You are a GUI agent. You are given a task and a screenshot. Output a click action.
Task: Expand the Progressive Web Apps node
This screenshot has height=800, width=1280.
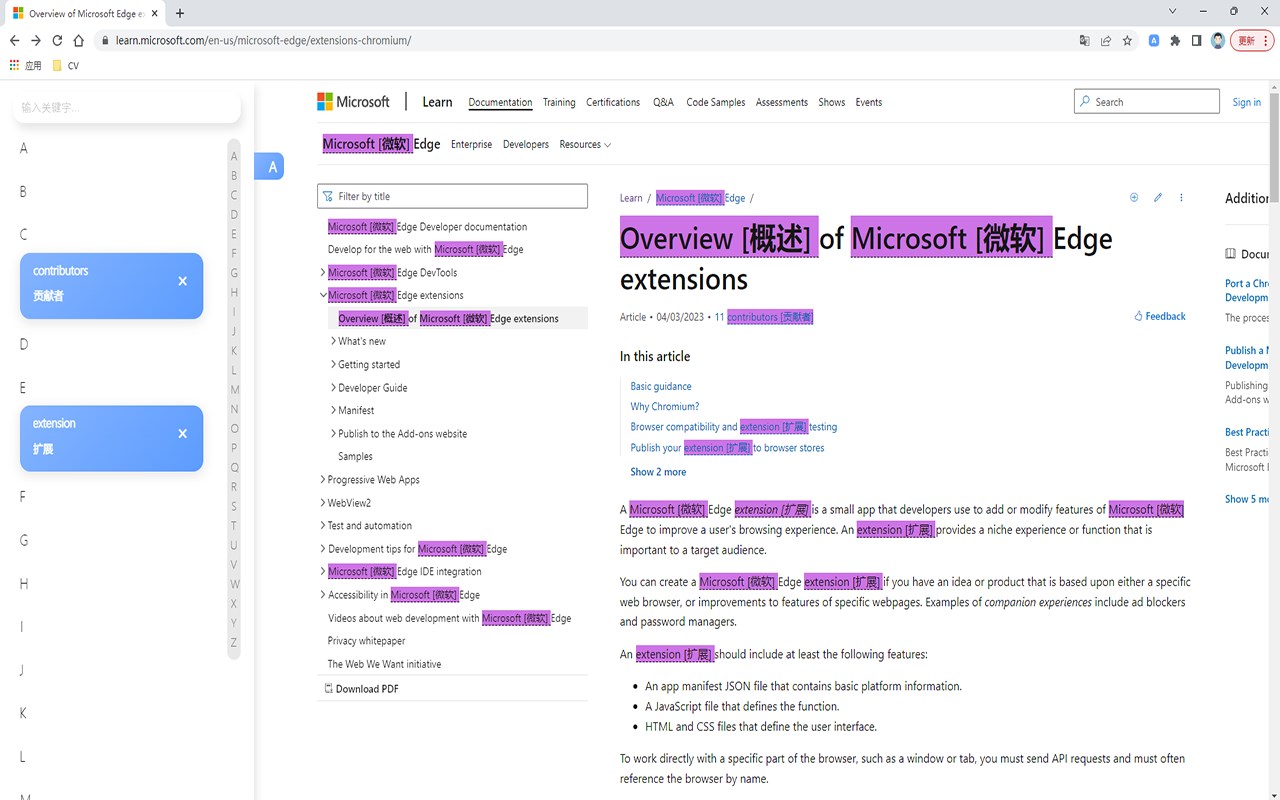pos(323,480)
